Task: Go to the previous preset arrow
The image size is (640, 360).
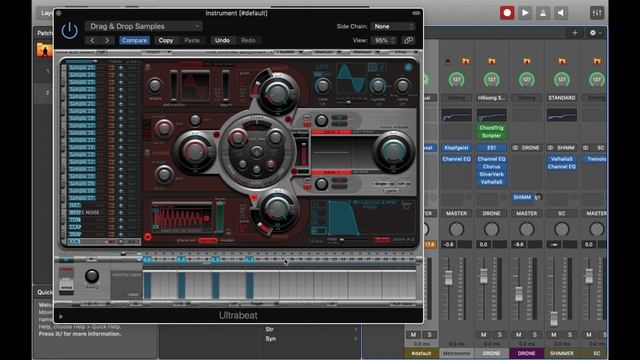Action: (x=92, y=40)
